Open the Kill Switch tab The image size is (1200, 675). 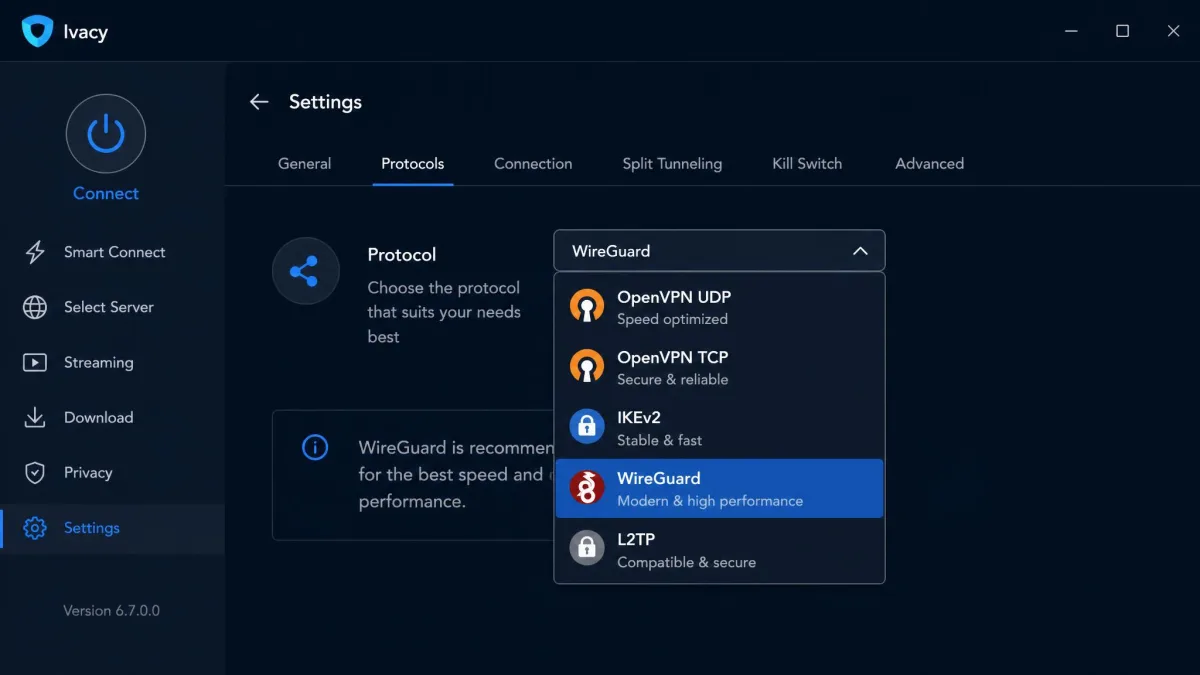point(807,163)
